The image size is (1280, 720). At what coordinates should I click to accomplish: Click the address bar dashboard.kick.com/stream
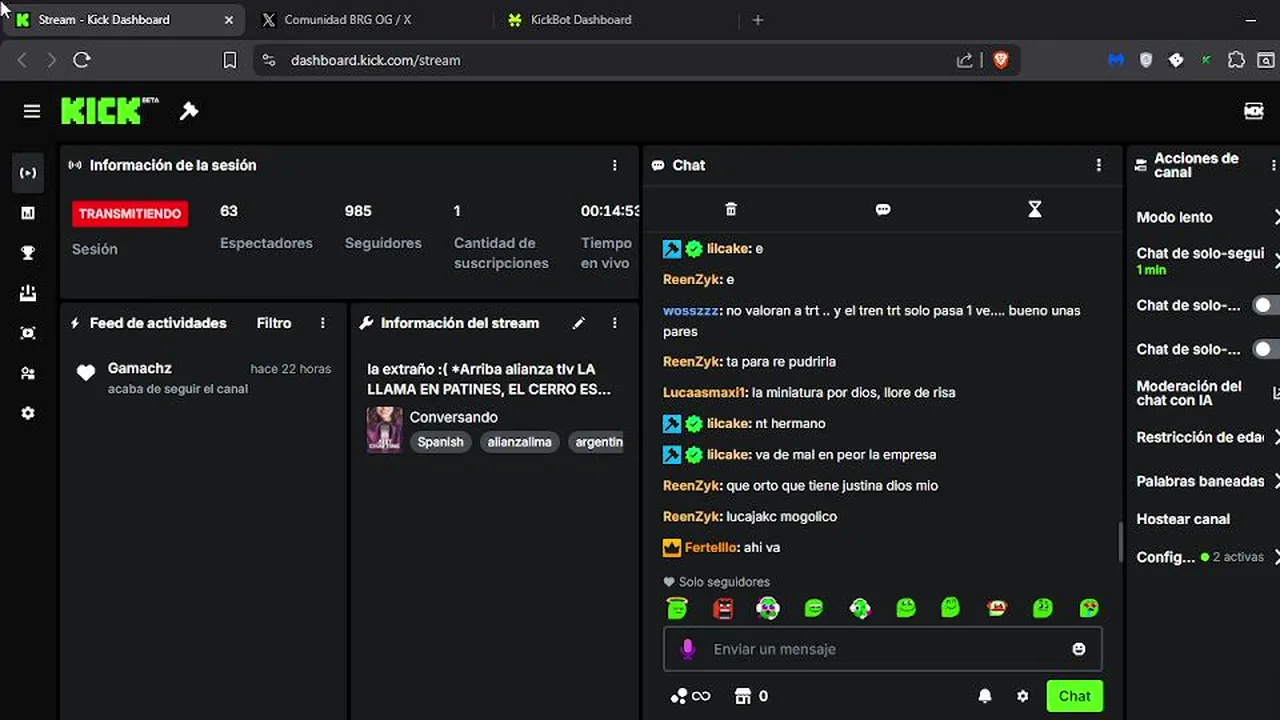click(375, 60)
